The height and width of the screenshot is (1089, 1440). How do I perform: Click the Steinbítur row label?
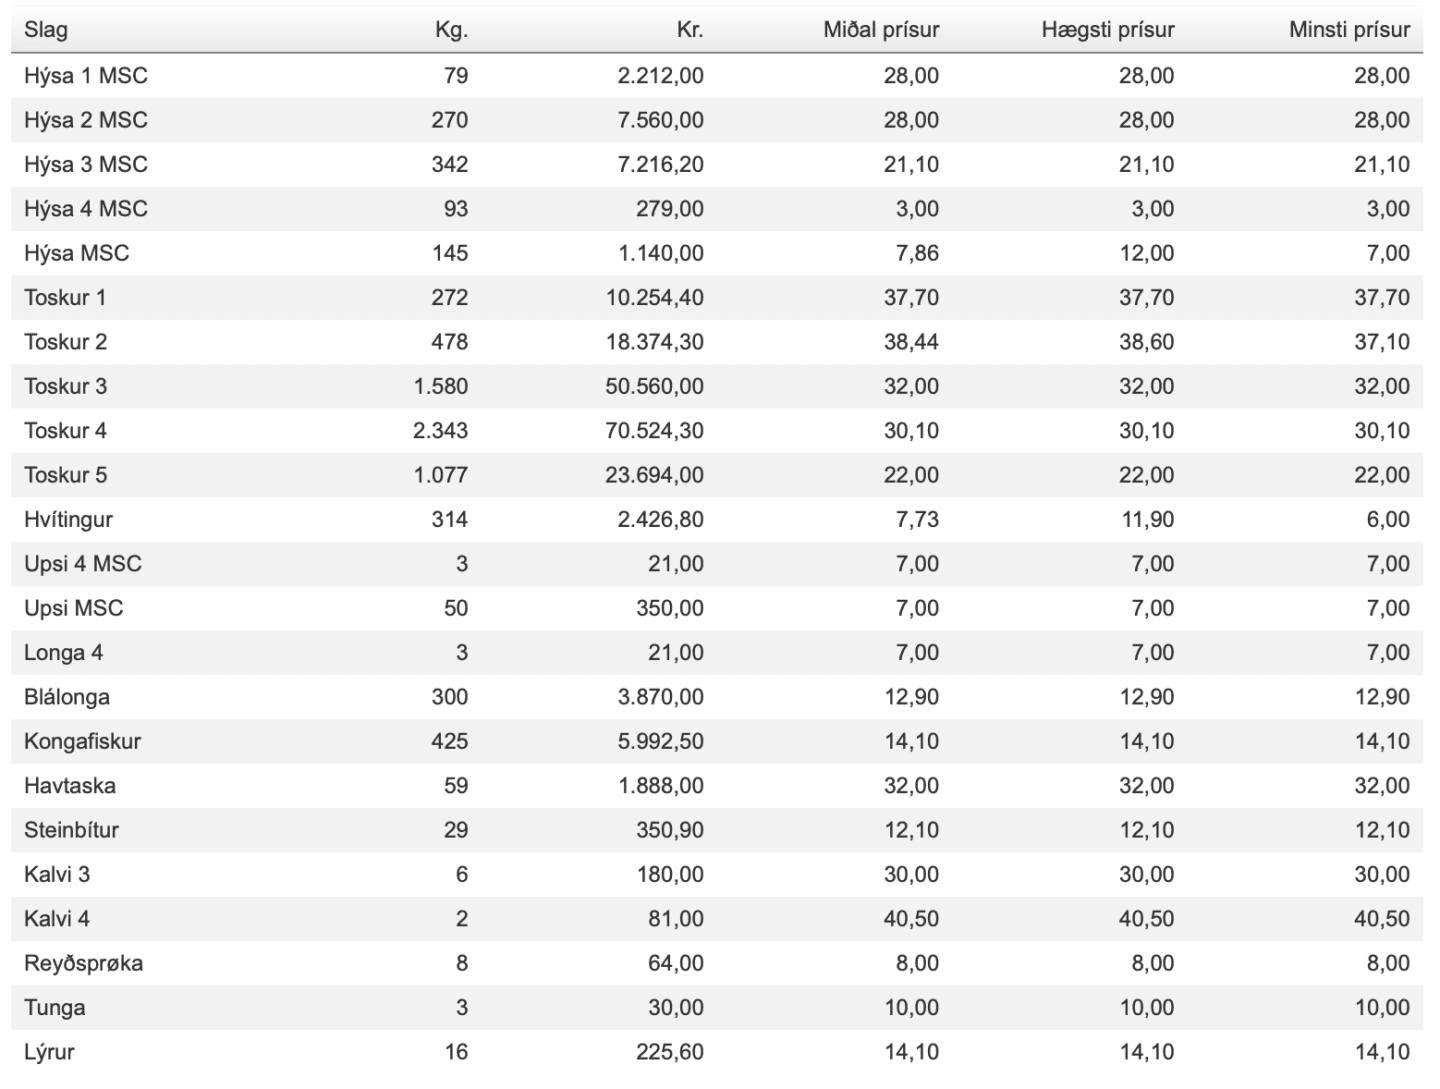coord(71,830)
